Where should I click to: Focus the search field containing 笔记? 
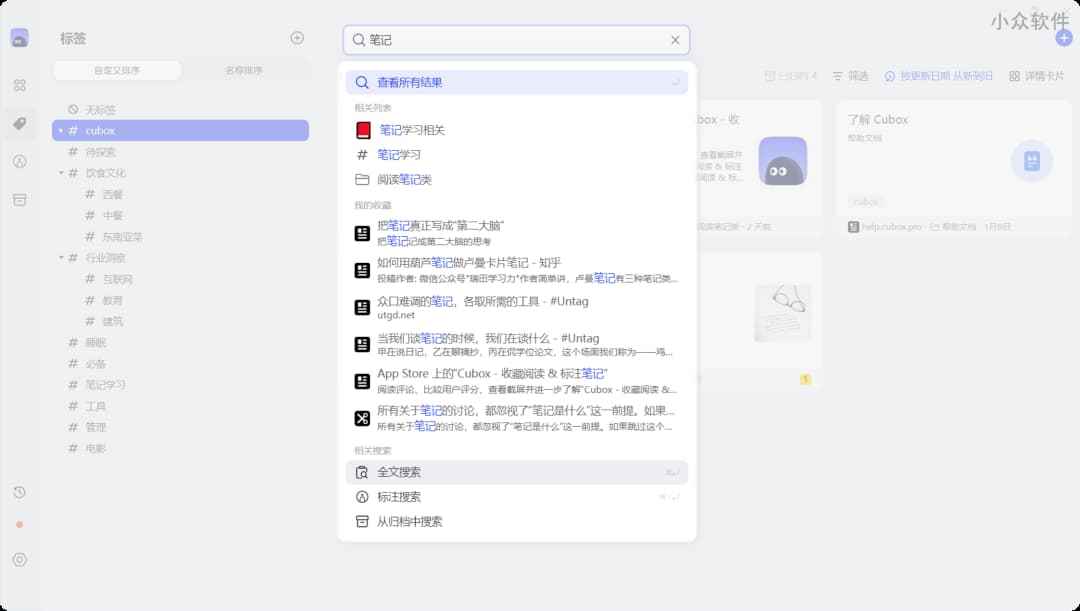517,40
